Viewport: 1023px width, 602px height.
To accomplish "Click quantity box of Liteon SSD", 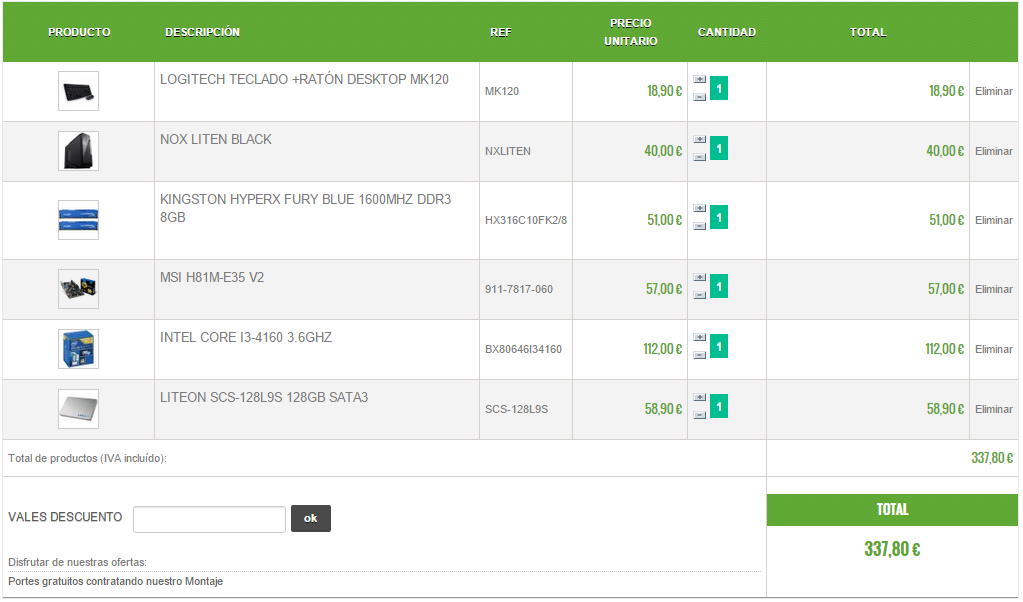I will coord(719,406).
